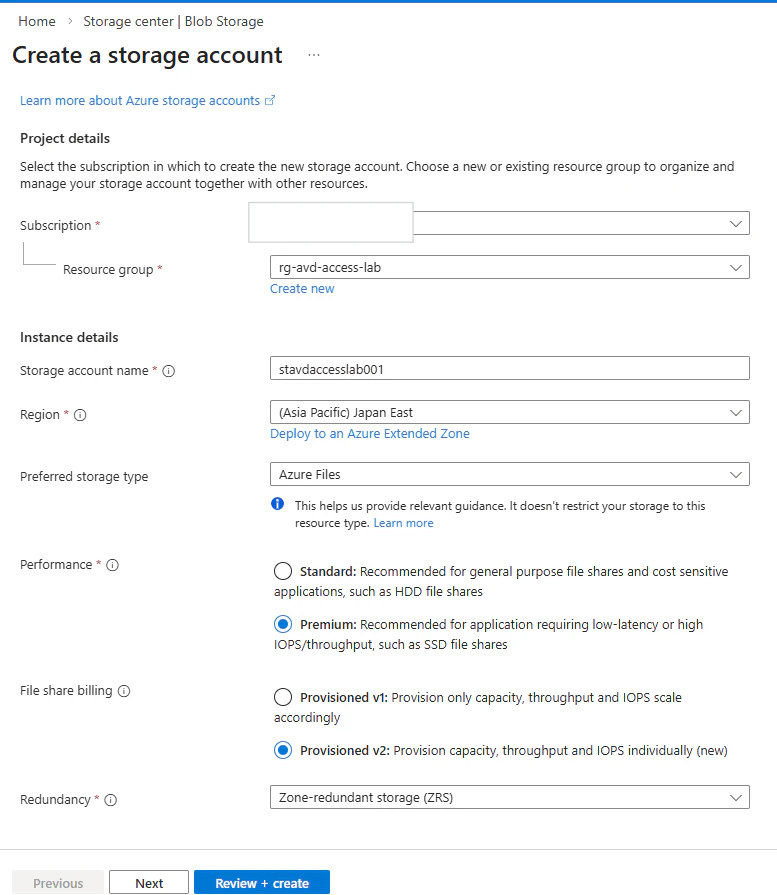777x895 pixels.
Task: Click the Subscription field label
Action: pos(55,225)
